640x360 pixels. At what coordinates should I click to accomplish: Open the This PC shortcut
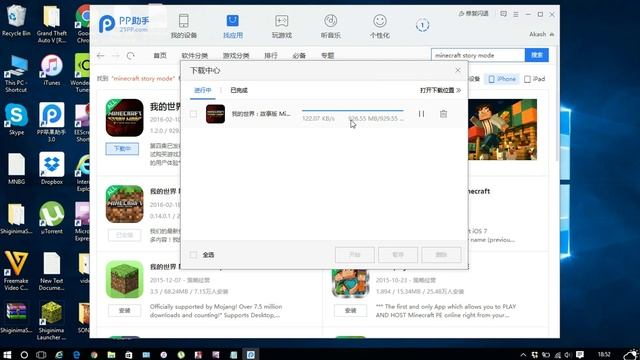[16, 73]
